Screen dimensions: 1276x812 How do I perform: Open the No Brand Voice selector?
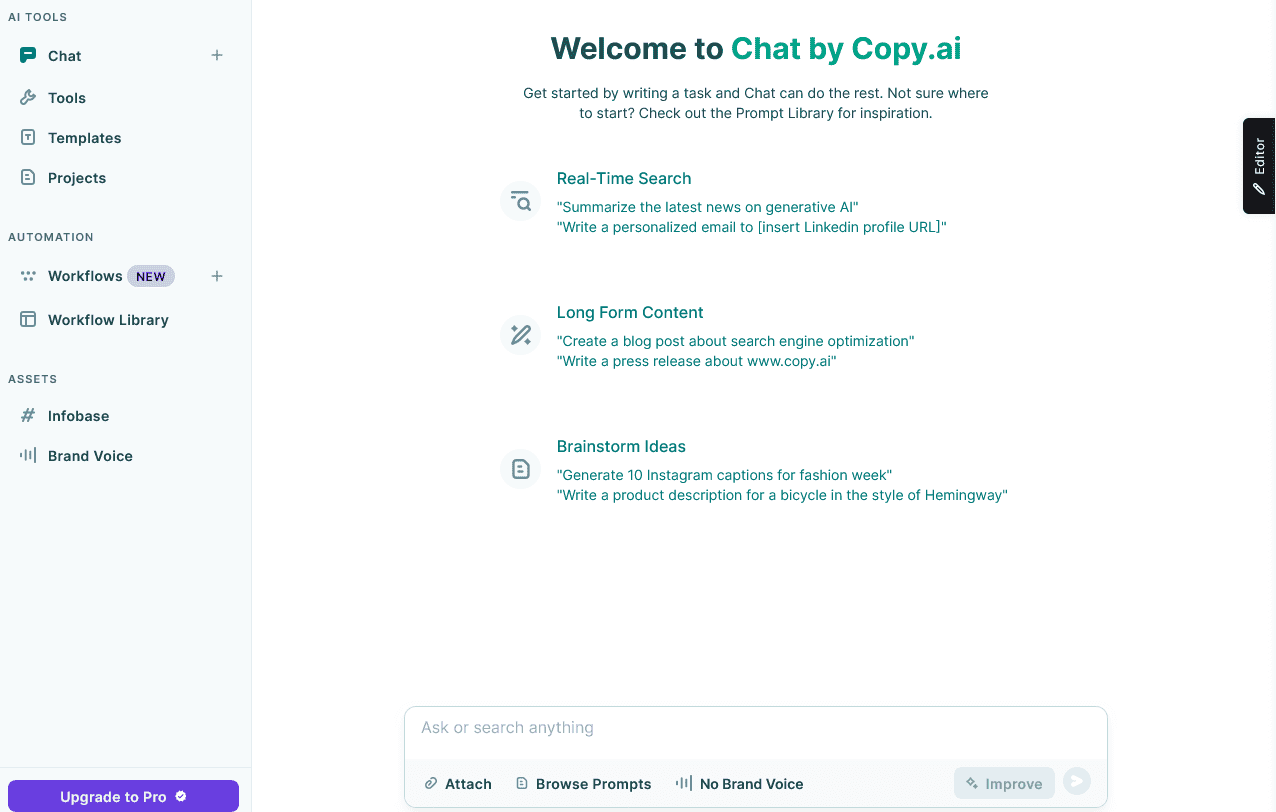tap(740, 783)
